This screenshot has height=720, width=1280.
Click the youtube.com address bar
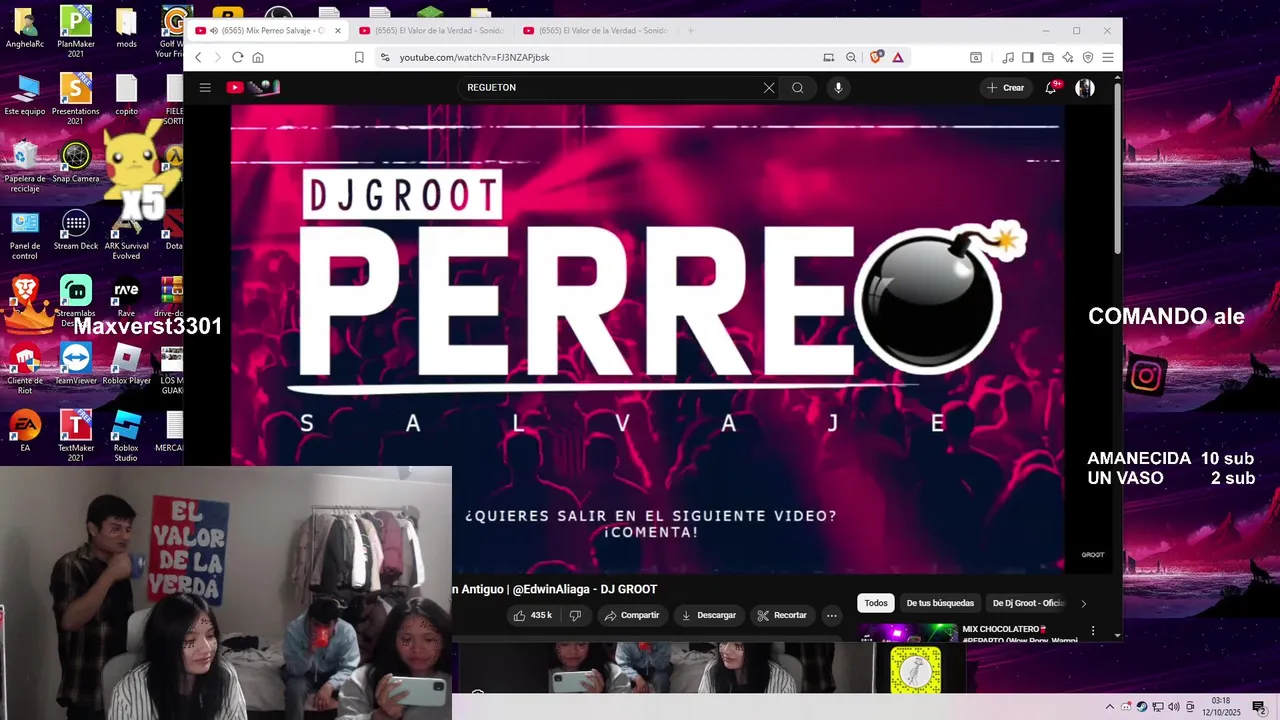click(600, 58)
